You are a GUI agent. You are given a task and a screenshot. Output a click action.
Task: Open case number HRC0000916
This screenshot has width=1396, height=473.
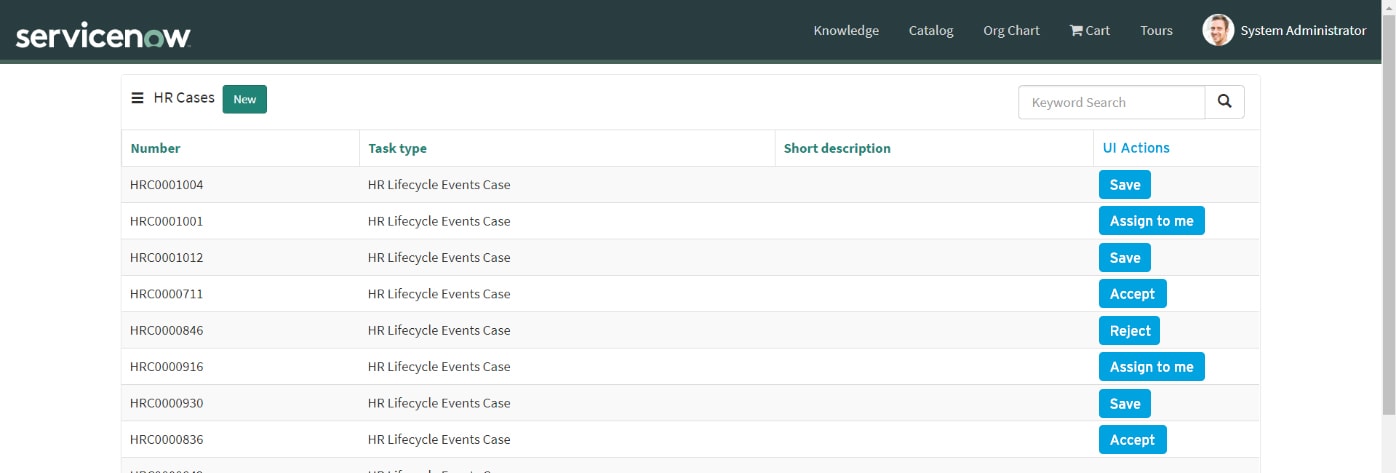(167, 367)
